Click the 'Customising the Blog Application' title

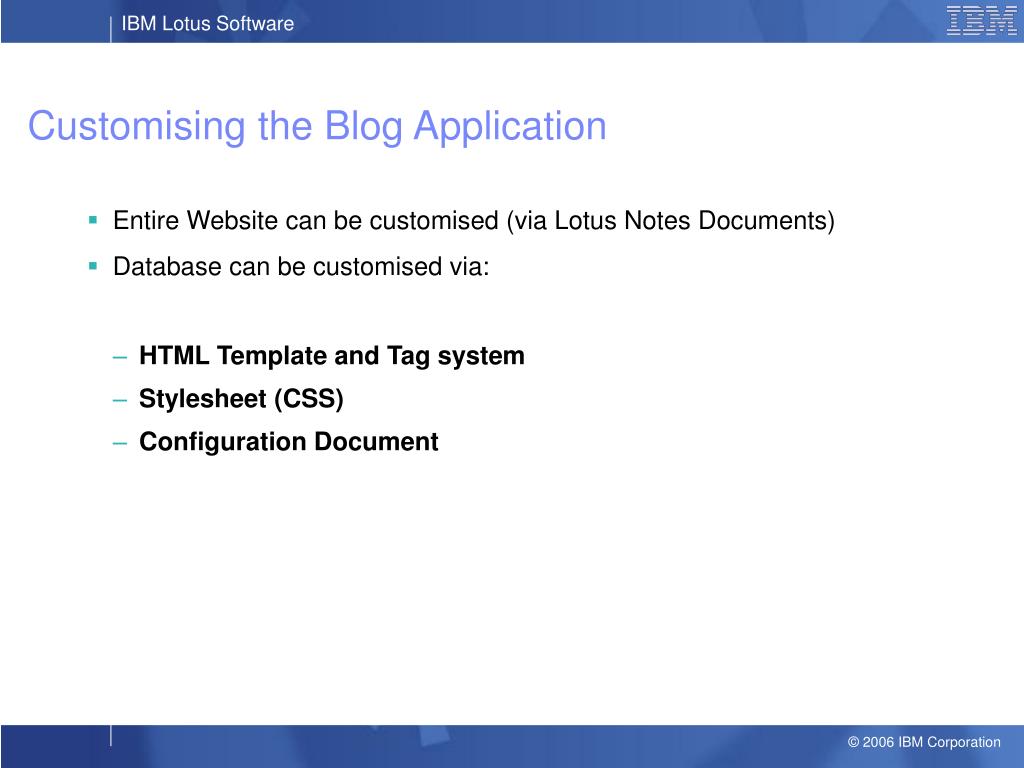[x=317, y=126]
